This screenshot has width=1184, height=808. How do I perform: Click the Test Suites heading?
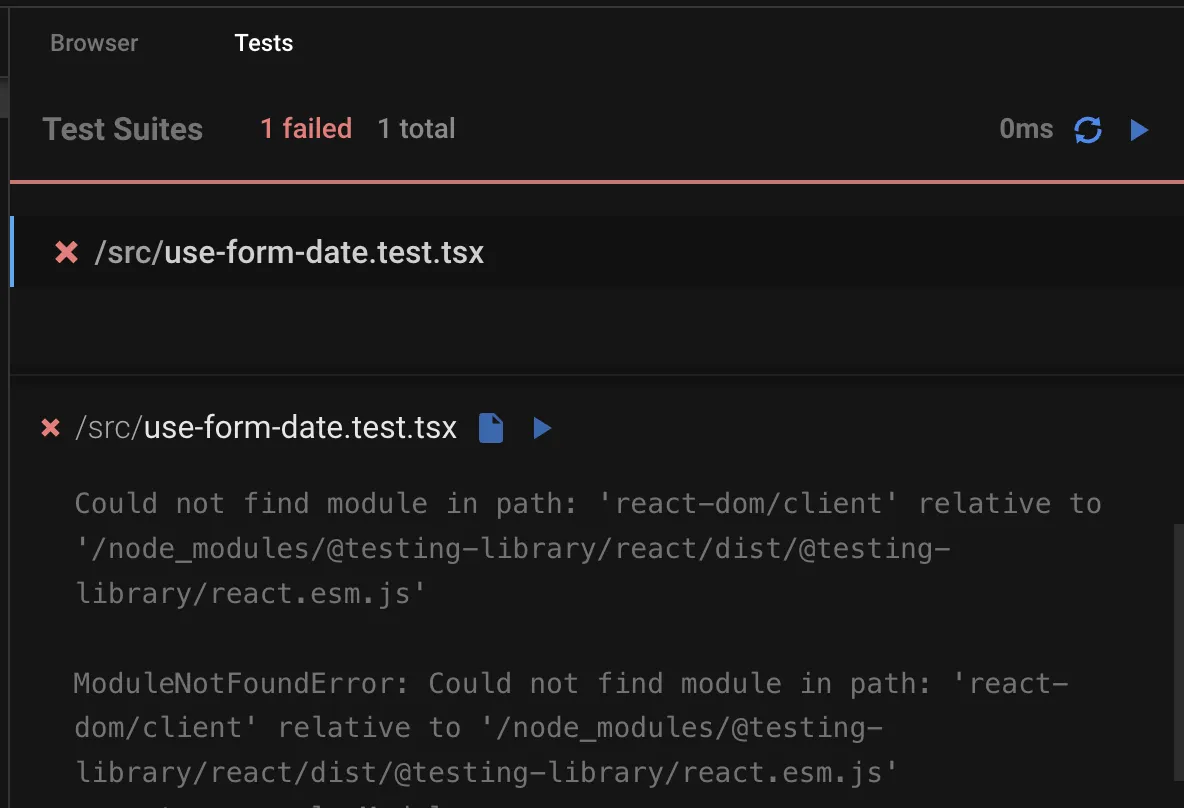[x=122, y=129]
